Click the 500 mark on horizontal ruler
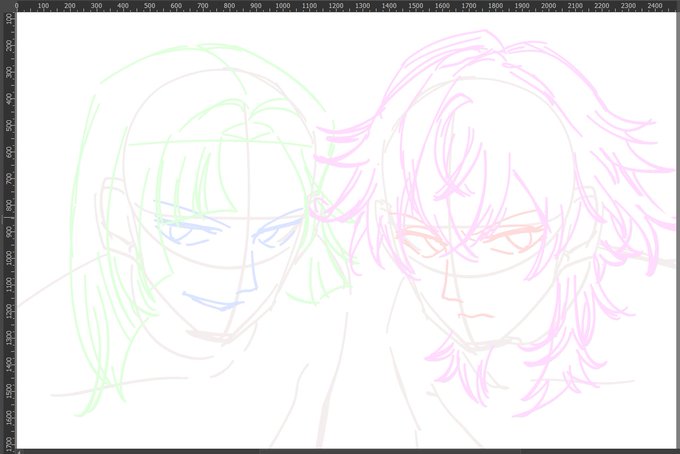 150,6
